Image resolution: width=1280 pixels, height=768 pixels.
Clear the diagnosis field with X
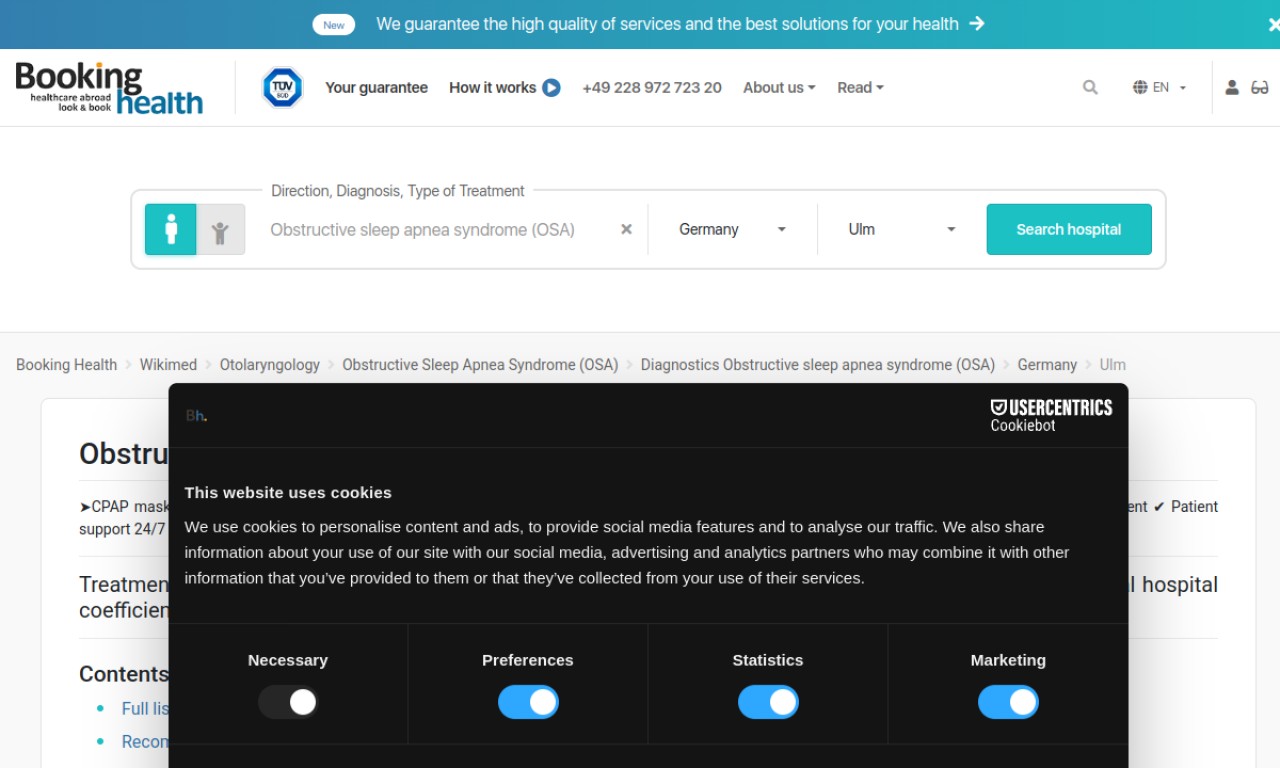click(x=626, y=229)
